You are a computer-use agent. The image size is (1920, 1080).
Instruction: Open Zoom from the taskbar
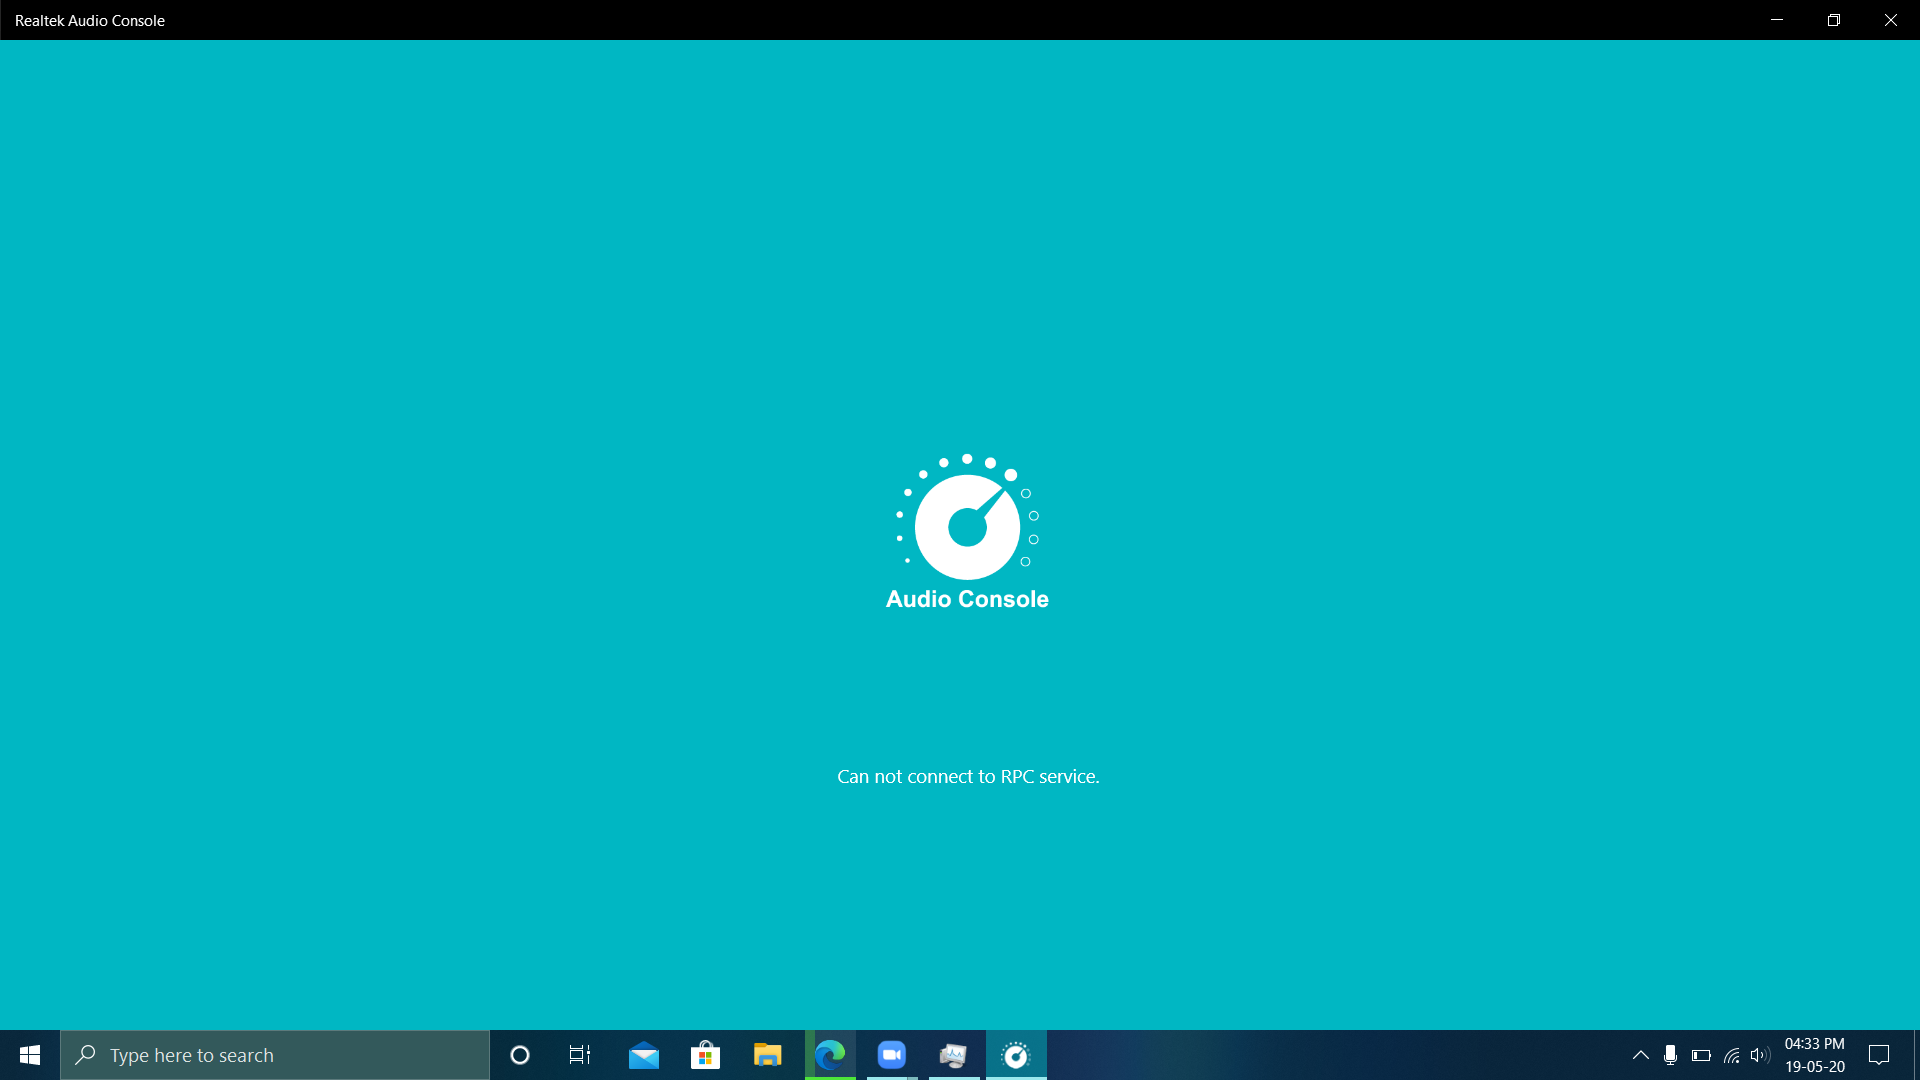(x=891, y=1055)
